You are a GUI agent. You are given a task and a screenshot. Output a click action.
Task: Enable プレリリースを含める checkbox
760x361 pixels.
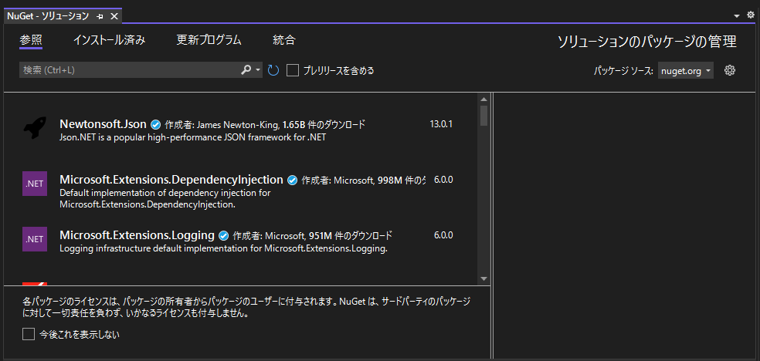click(x=292, y=71)
